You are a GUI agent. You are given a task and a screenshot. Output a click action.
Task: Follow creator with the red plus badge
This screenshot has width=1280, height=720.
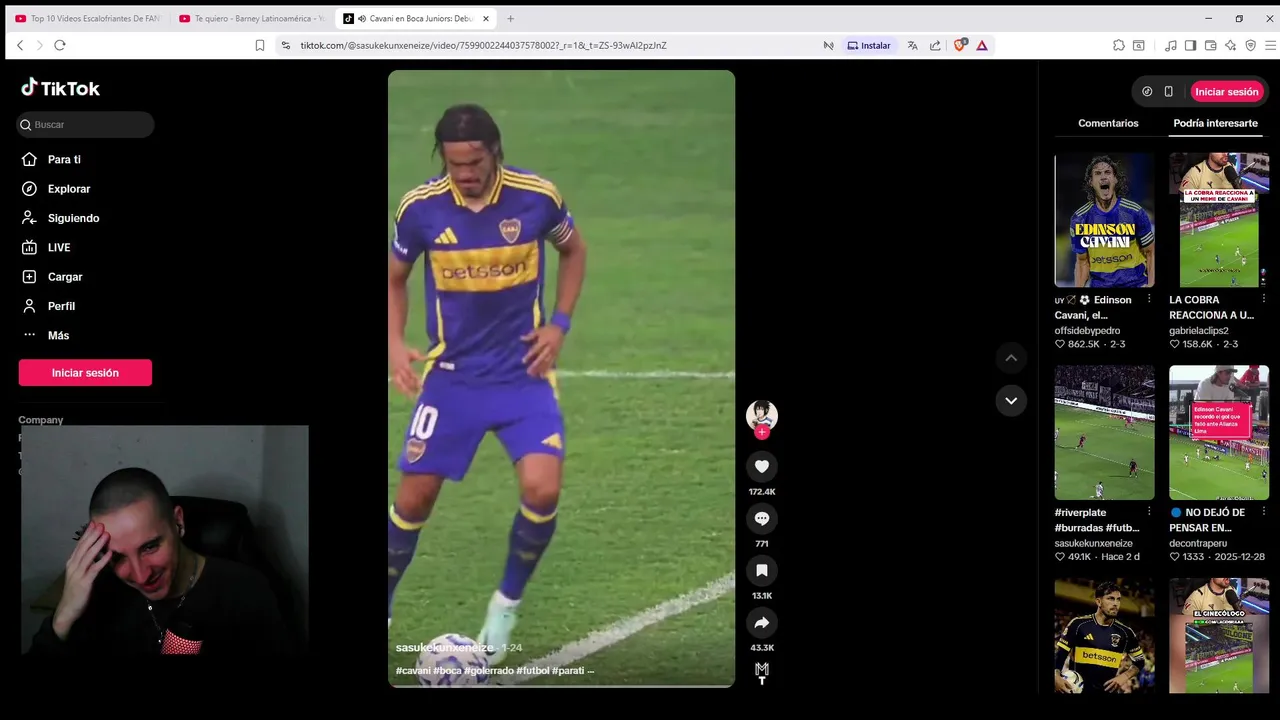[762, 432]
